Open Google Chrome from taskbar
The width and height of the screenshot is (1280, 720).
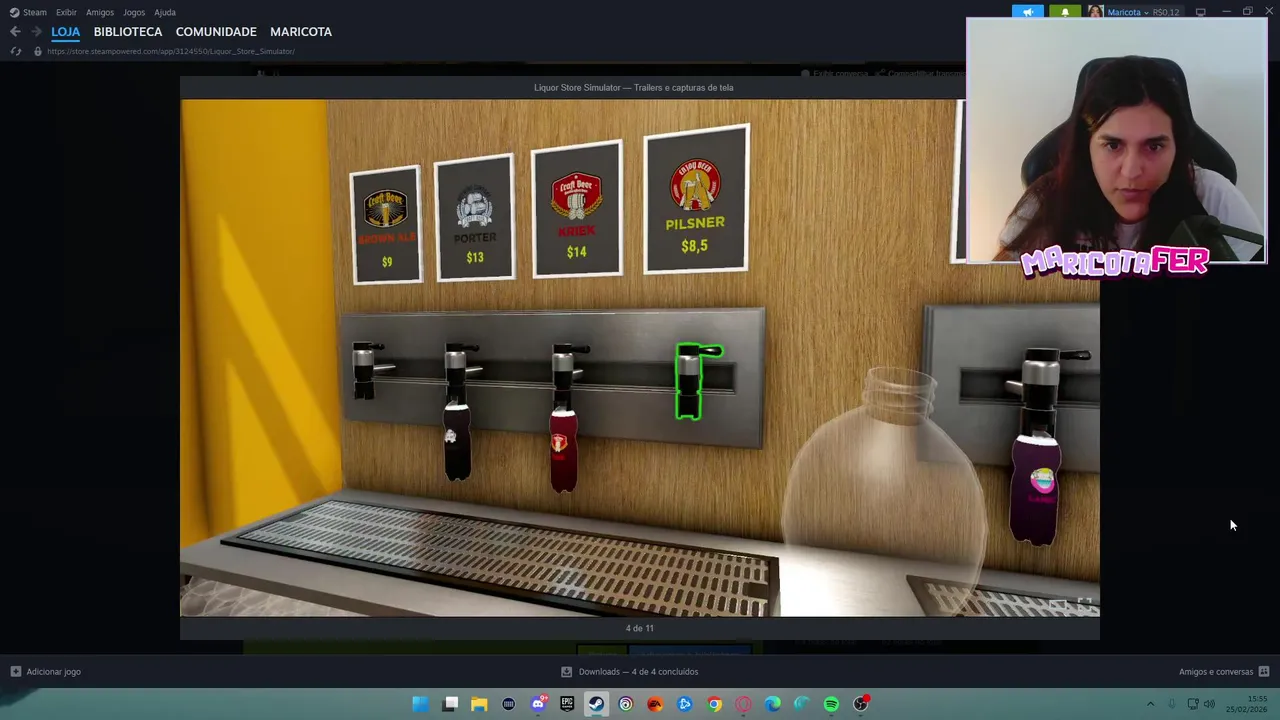click(x=714, y=704)
